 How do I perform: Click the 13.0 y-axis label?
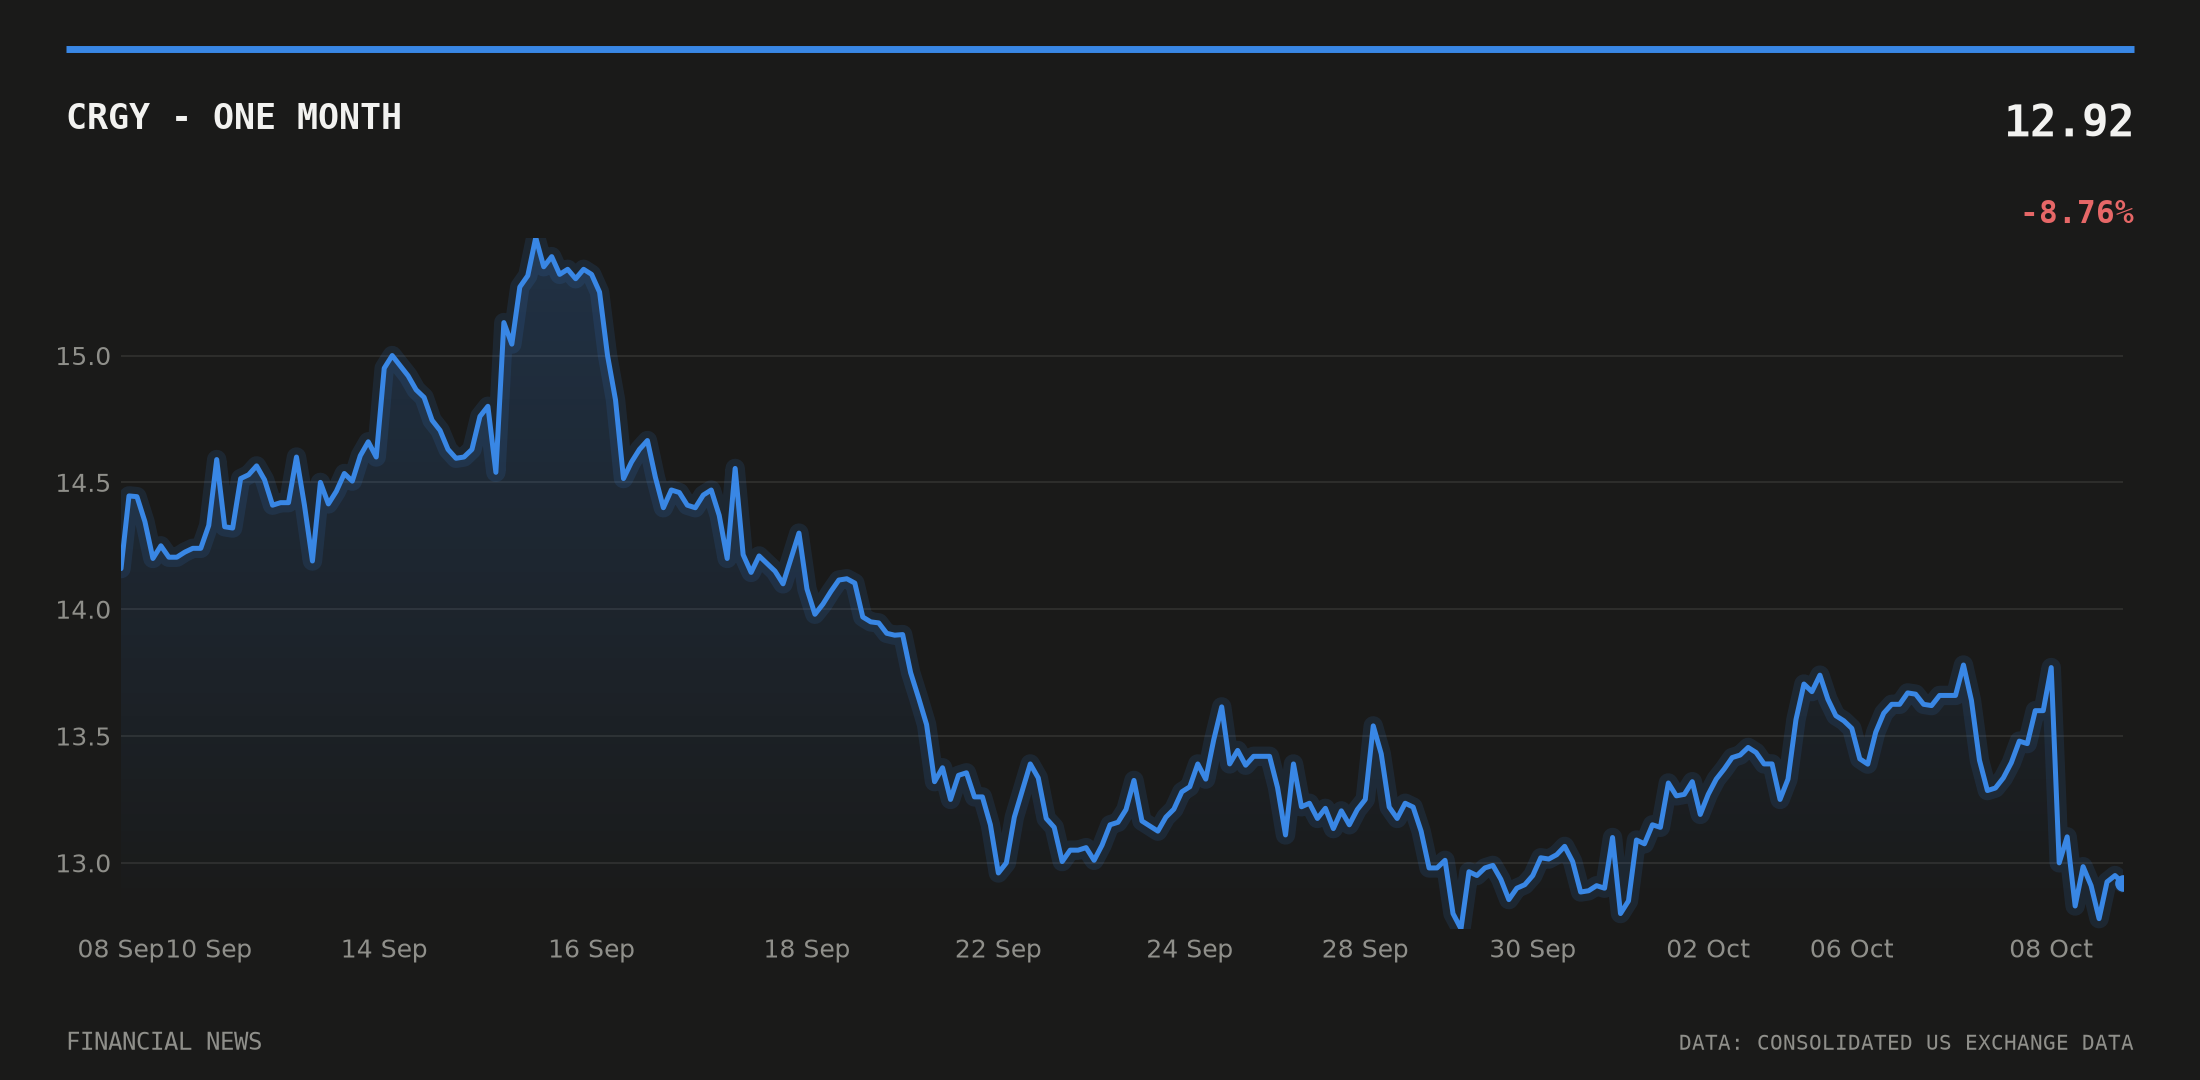pos(83,864)
